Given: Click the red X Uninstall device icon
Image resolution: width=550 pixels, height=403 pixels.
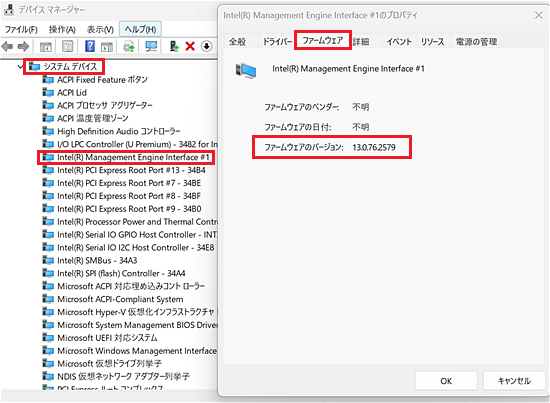Looking at the screenshot, I should [x=190, y=46].
